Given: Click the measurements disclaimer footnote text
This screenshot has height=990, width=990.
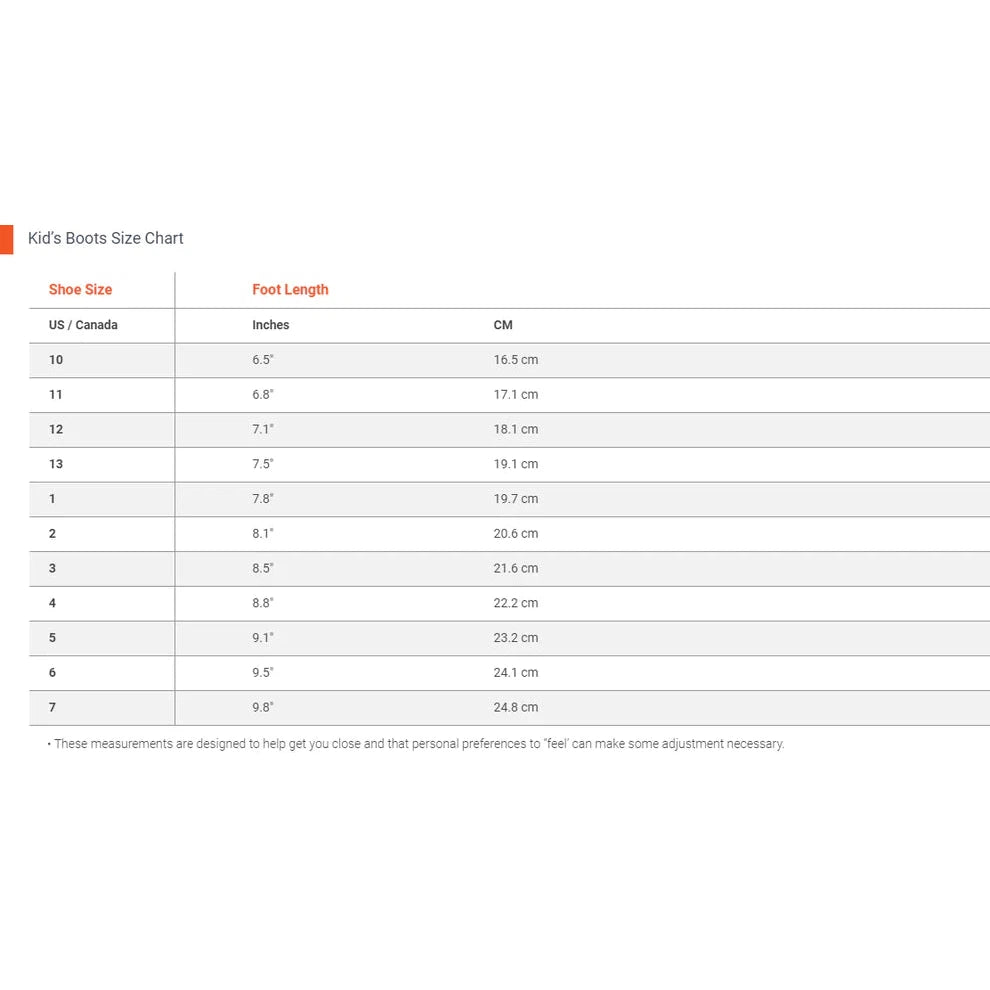Looking at the screenshot, I should click(418, 744).
